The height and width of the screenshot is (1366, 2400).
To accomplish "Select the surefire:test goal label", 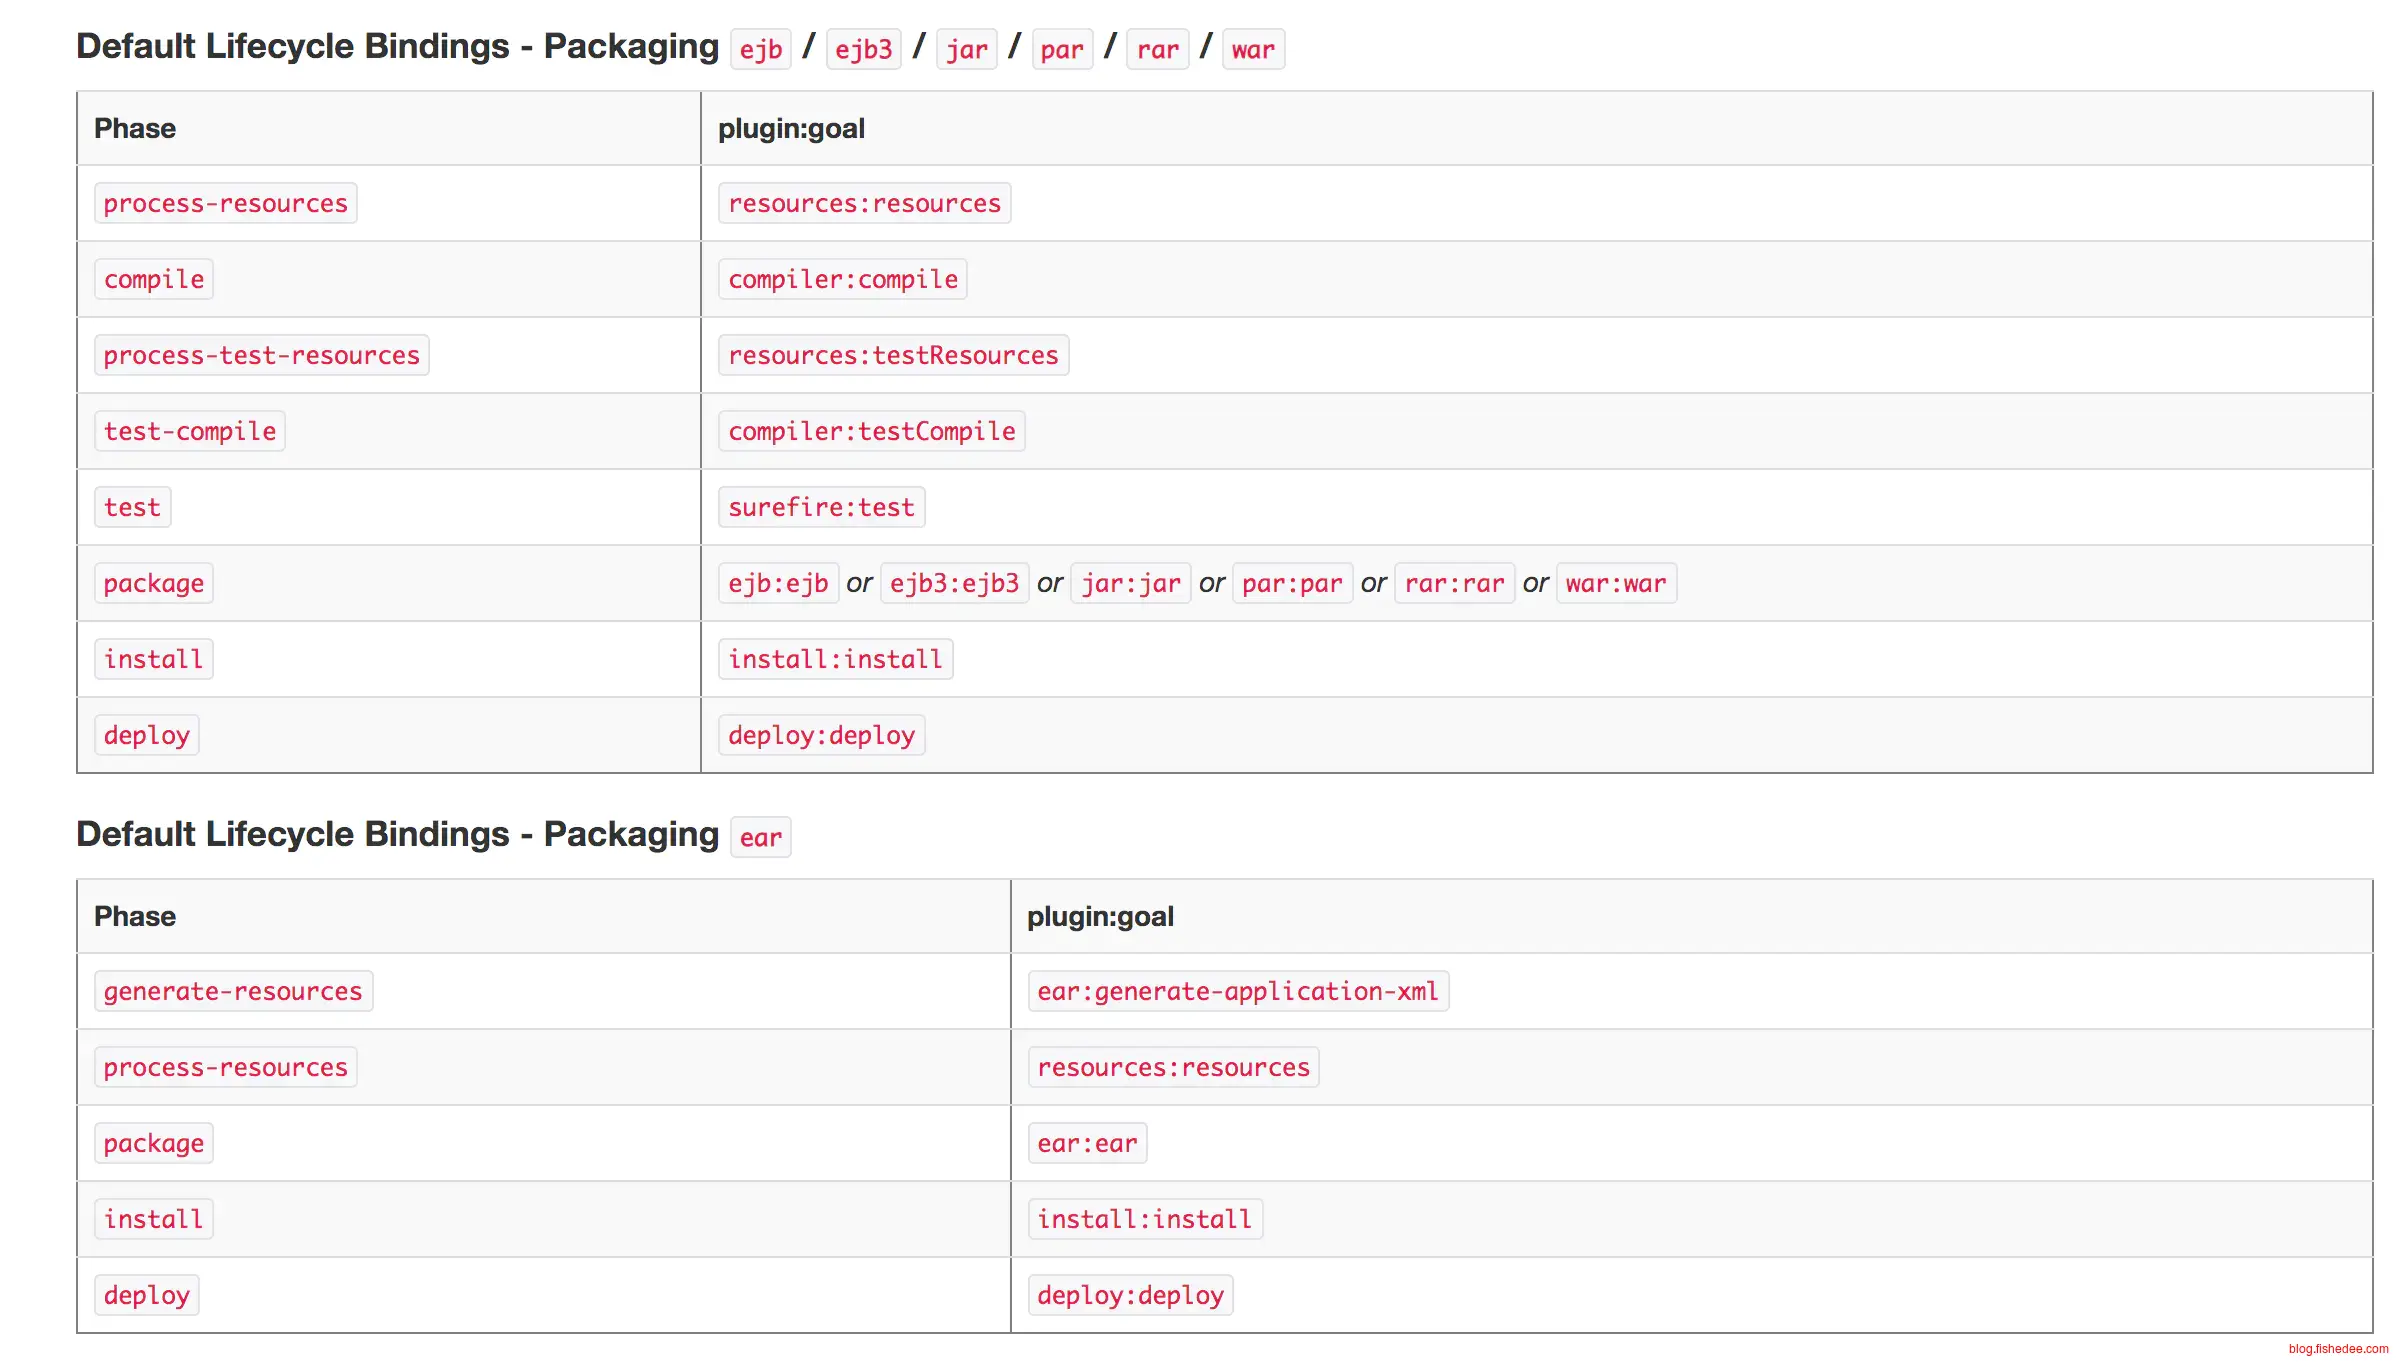I will pos(821,508).
